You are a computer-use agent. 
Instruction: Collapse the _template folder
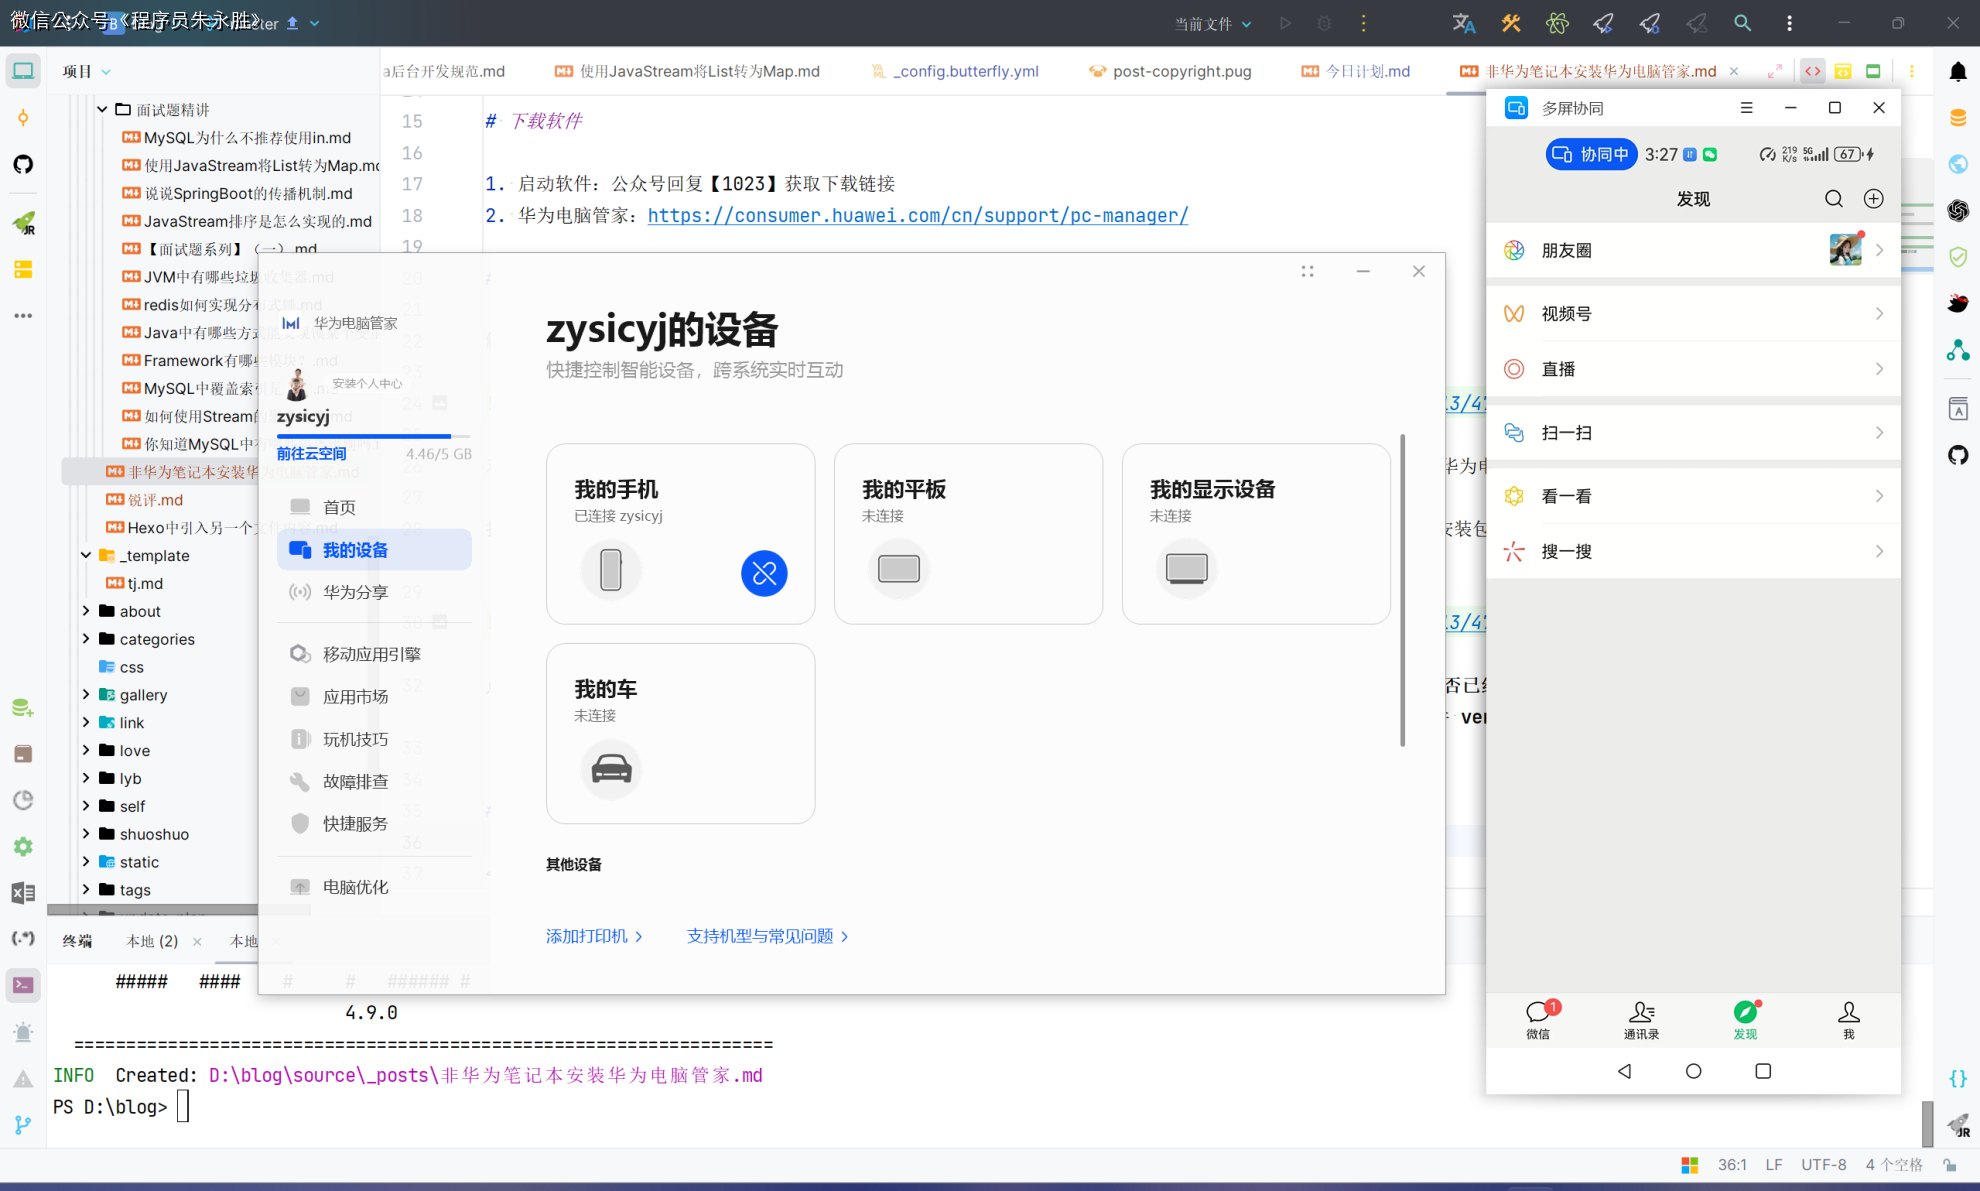[x=86, y=555]
